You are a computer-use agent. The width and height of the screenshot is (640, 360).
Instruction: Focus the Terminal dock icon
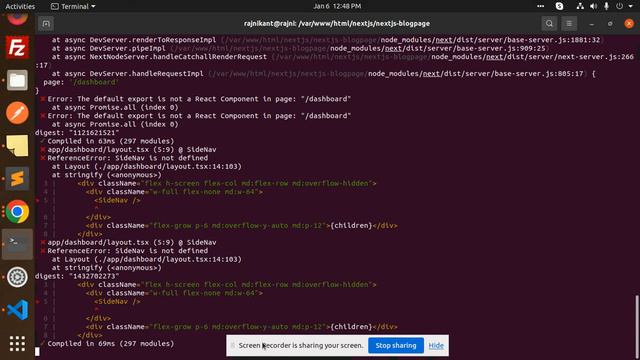(17, 244)
